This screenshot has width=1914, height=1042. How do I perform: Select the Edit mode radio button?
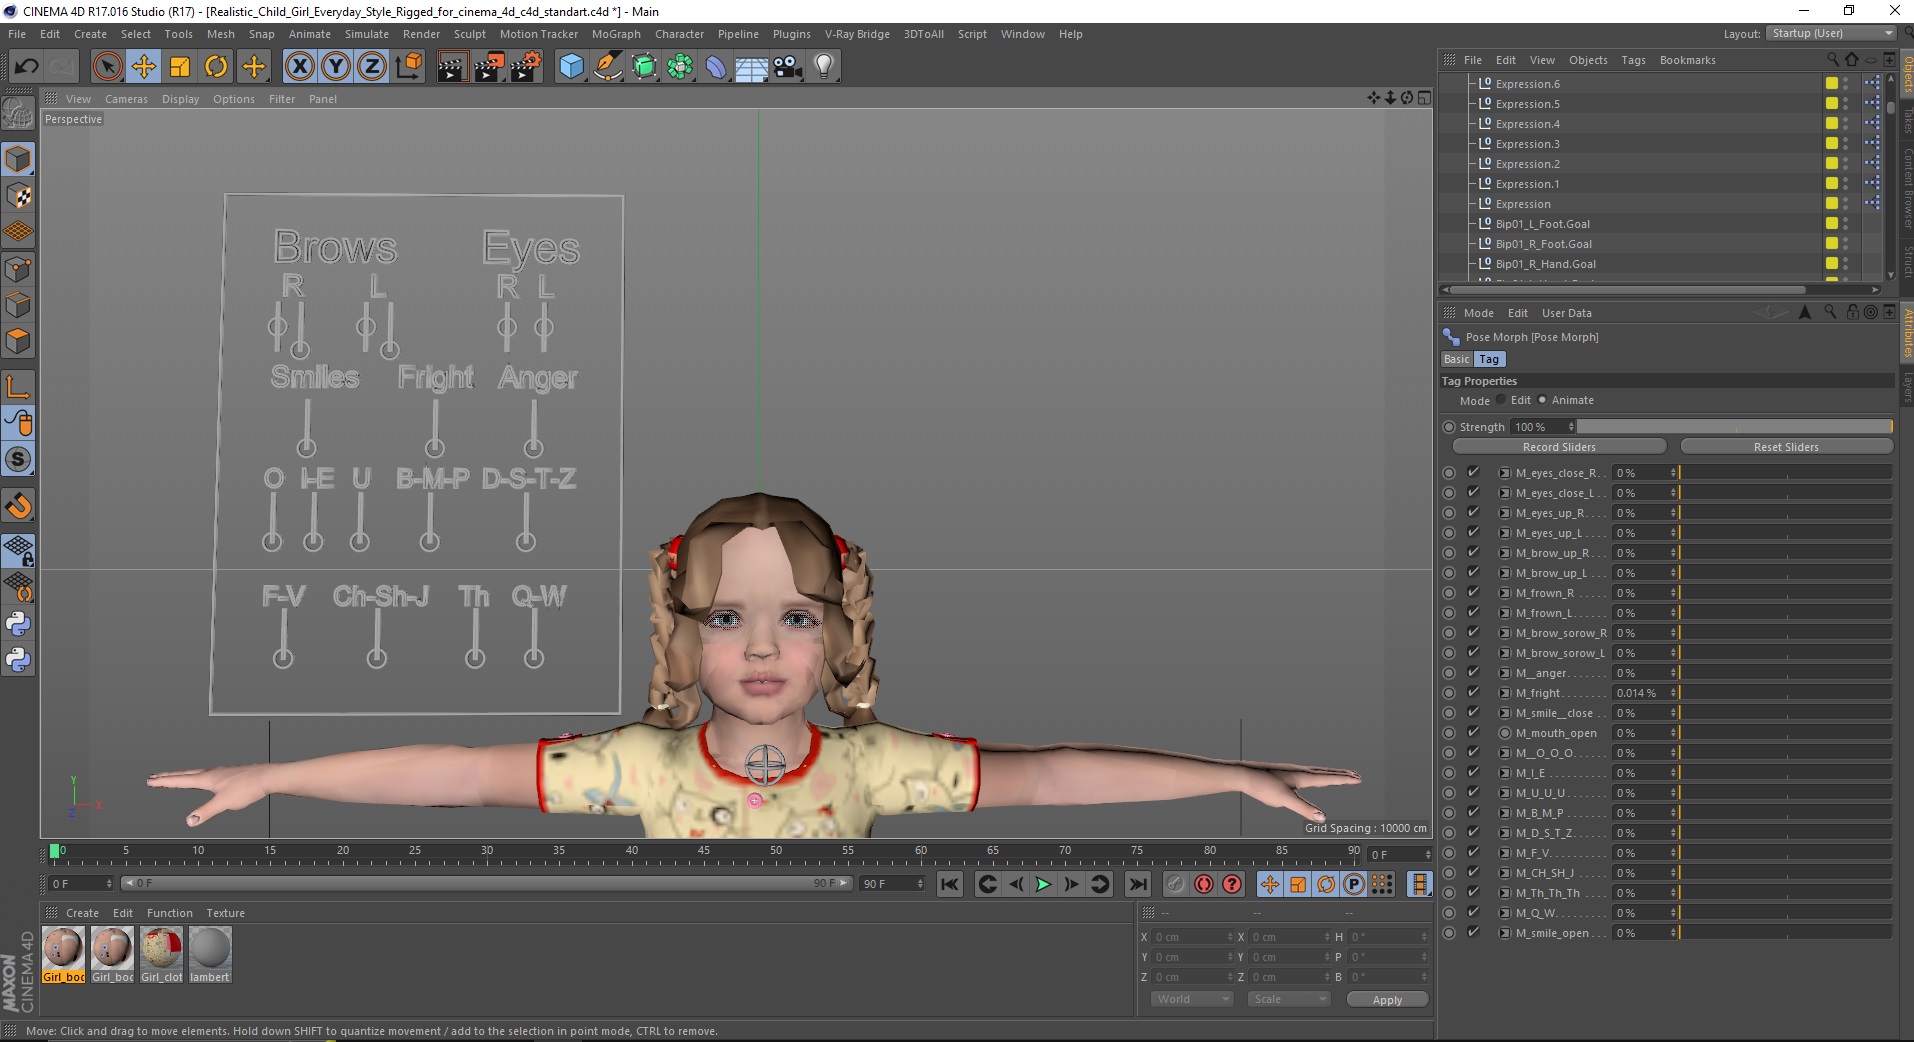coord(1501,400)
